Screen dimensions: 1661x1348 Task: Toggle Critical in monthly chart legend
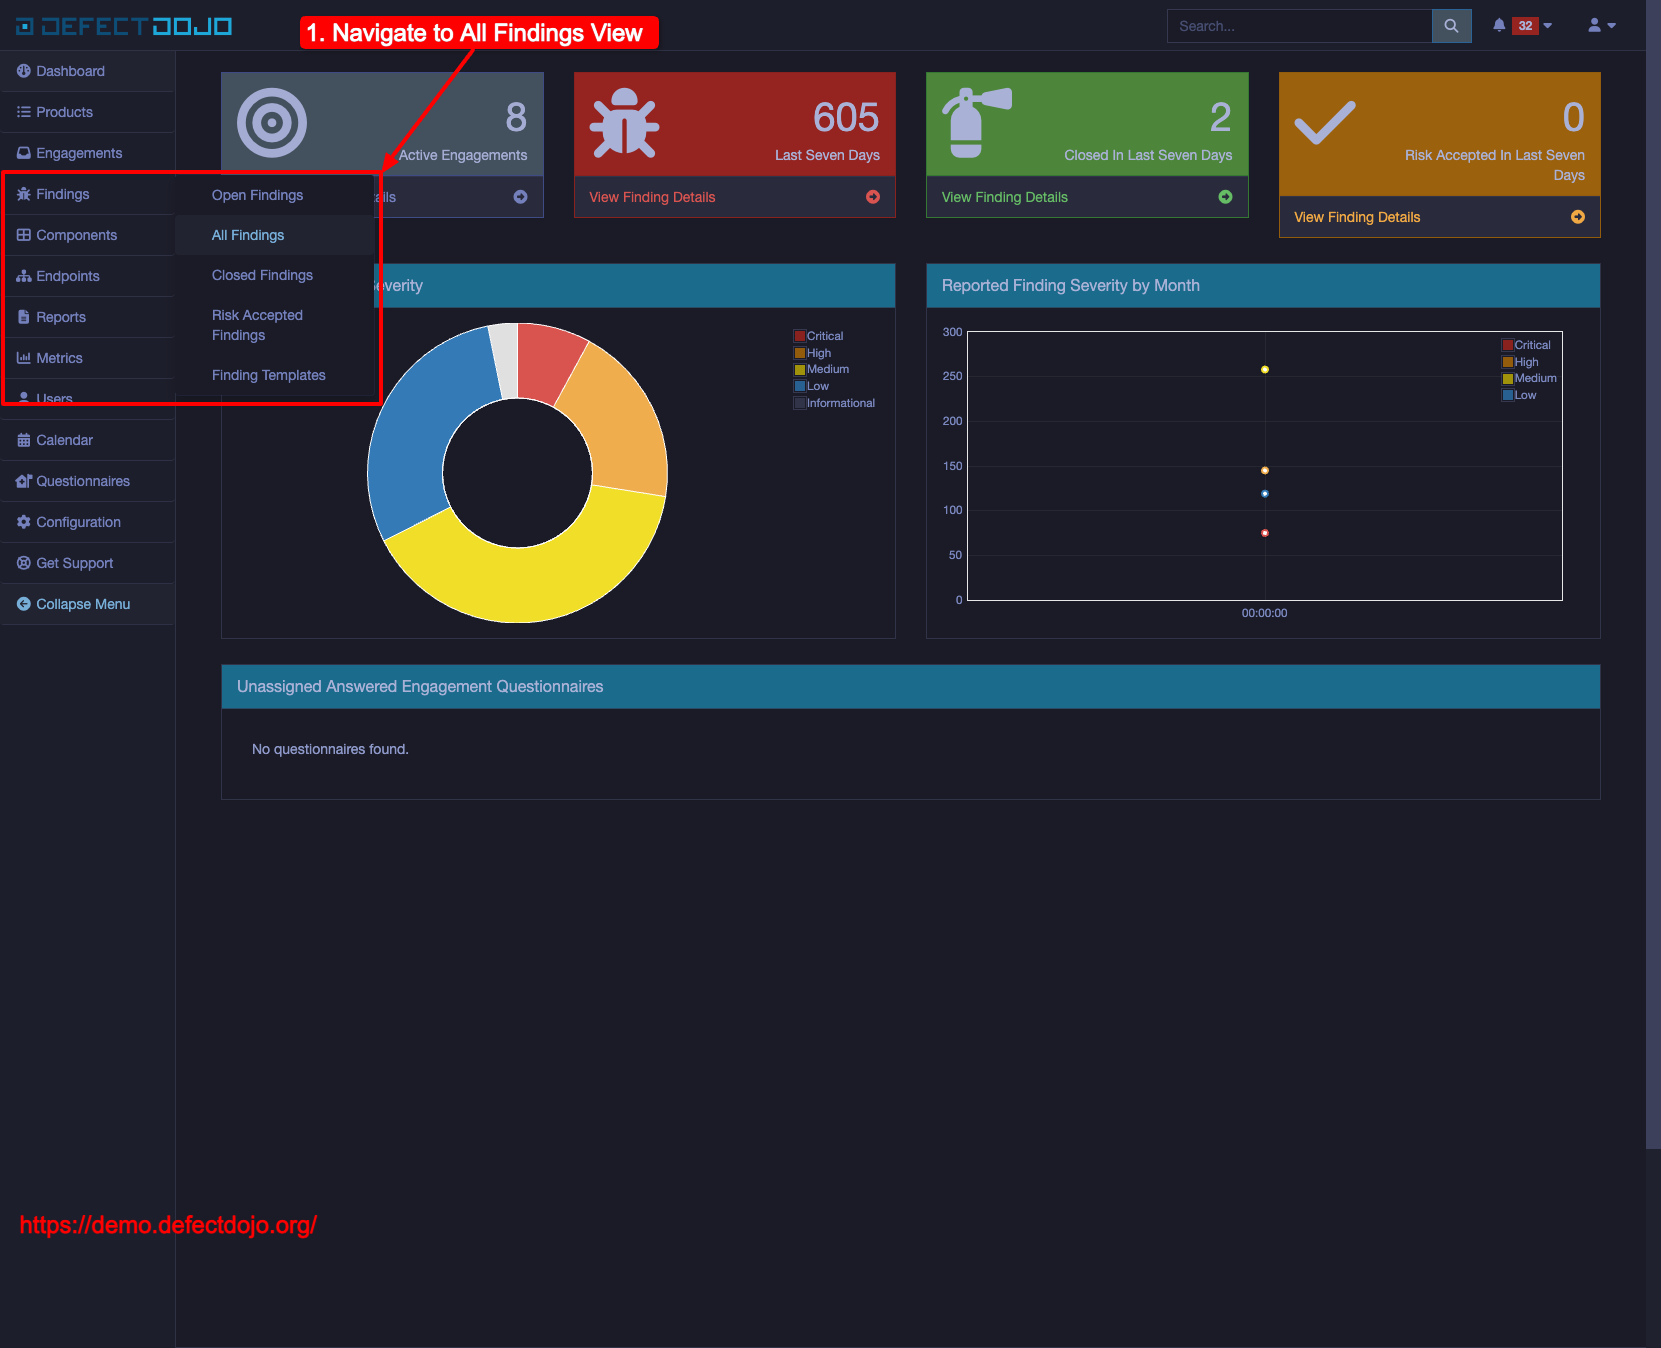click(1526, 345)
